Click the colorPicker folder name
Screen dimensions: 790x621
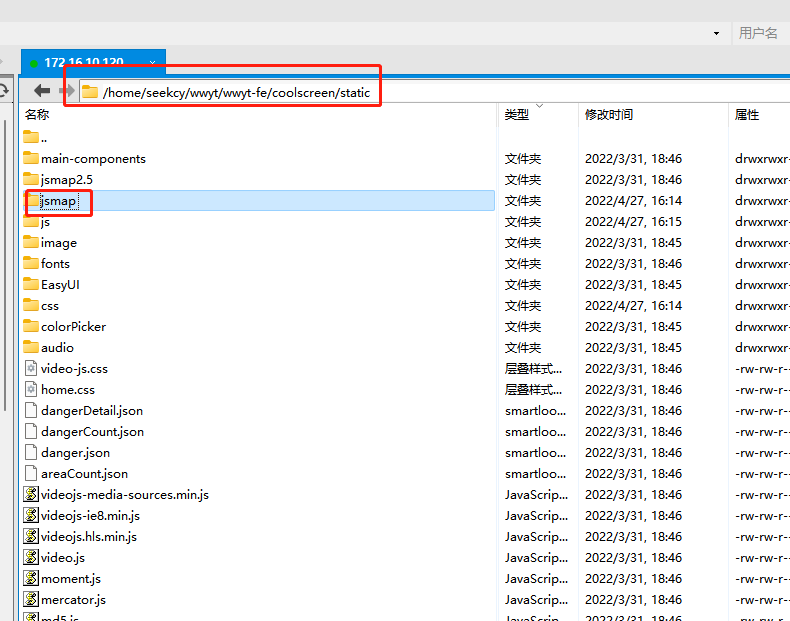point(74,326)
